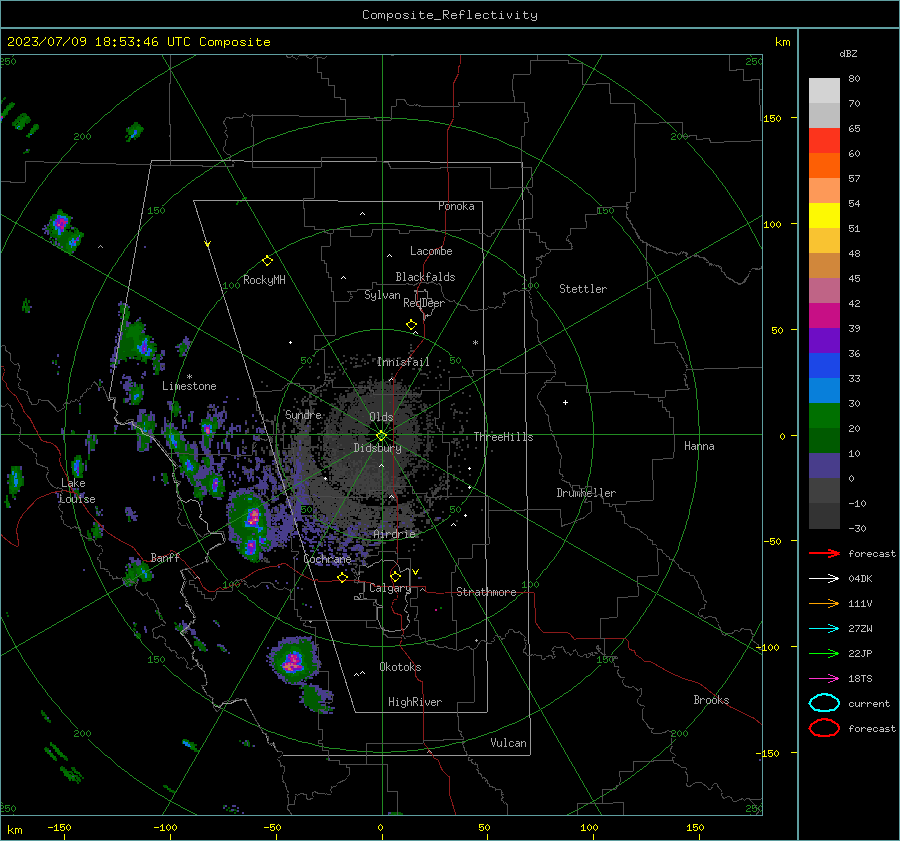Screen dimensions: 900x841
Task: Click the red forecast arrow in legend
Action: point(824,553)
